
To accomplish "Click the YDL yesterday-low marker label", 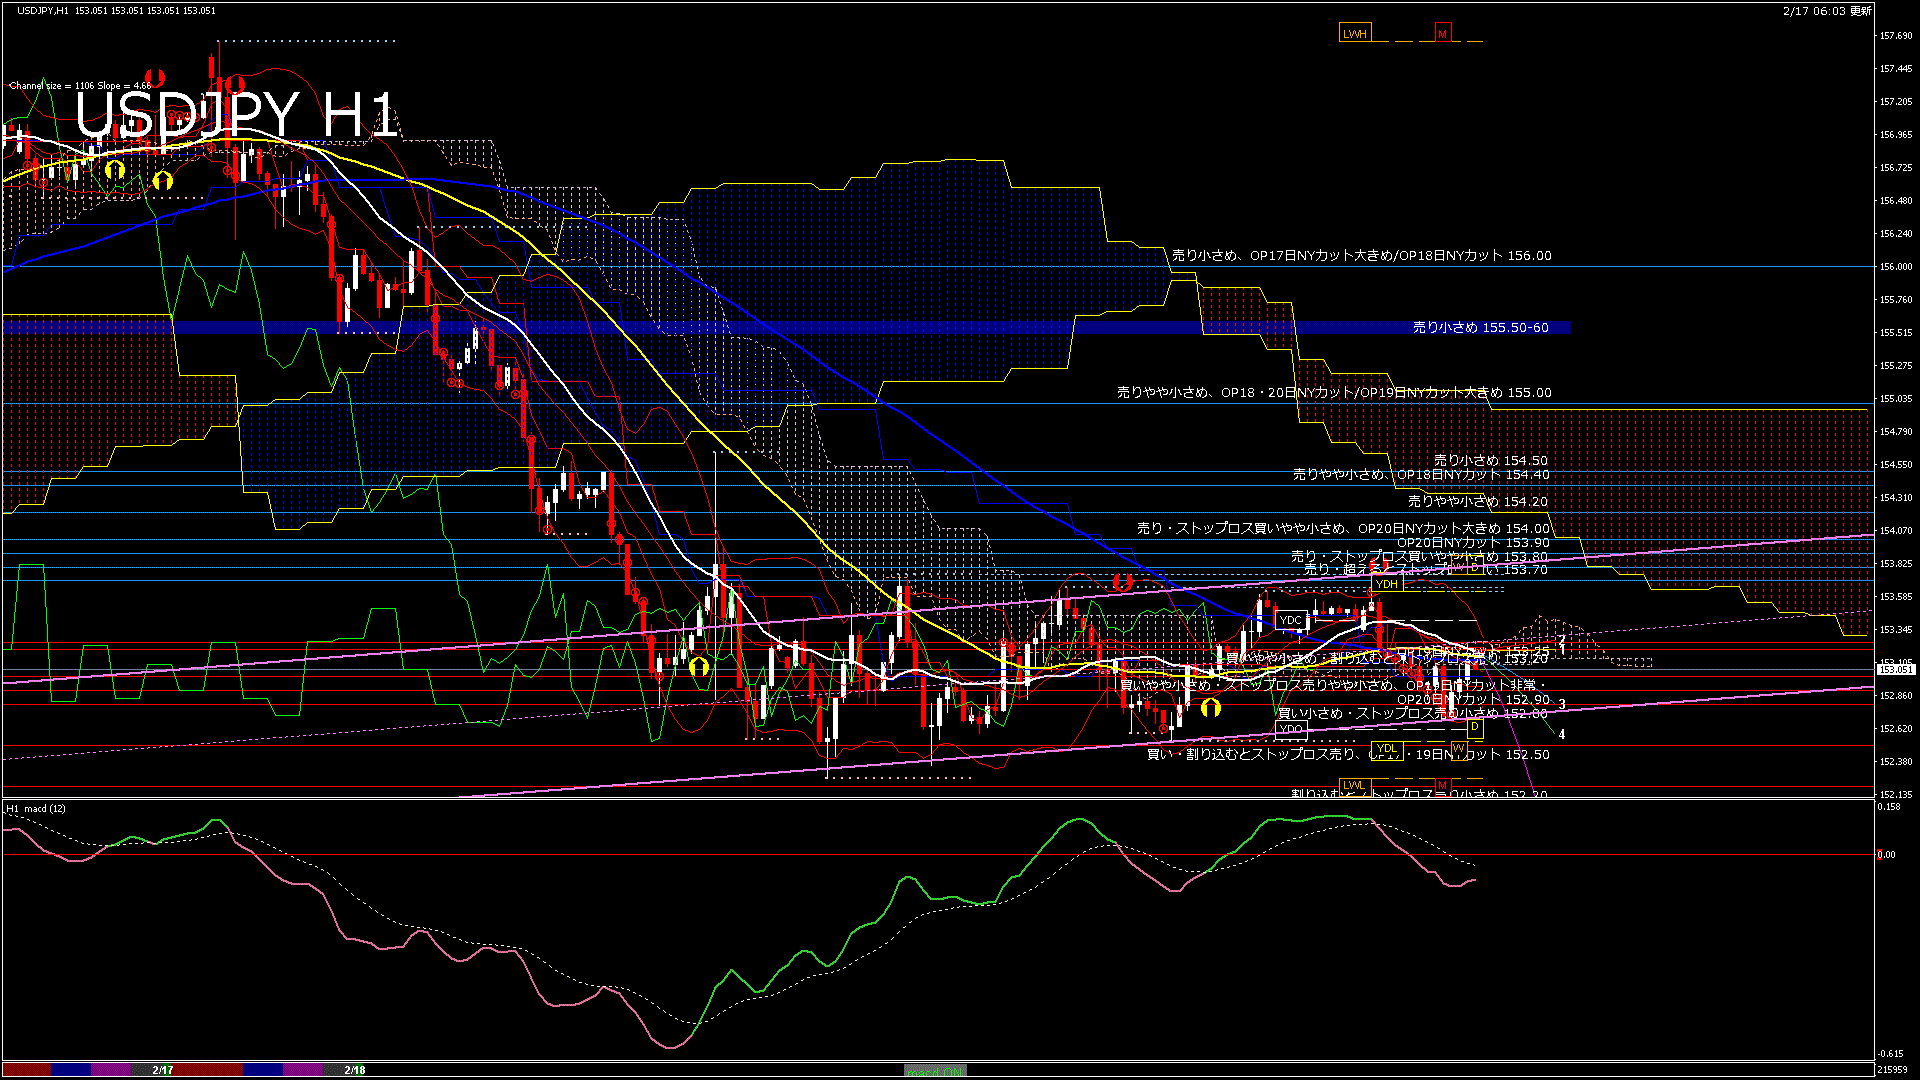I will pyautogui.click(x=1386, y=749).
